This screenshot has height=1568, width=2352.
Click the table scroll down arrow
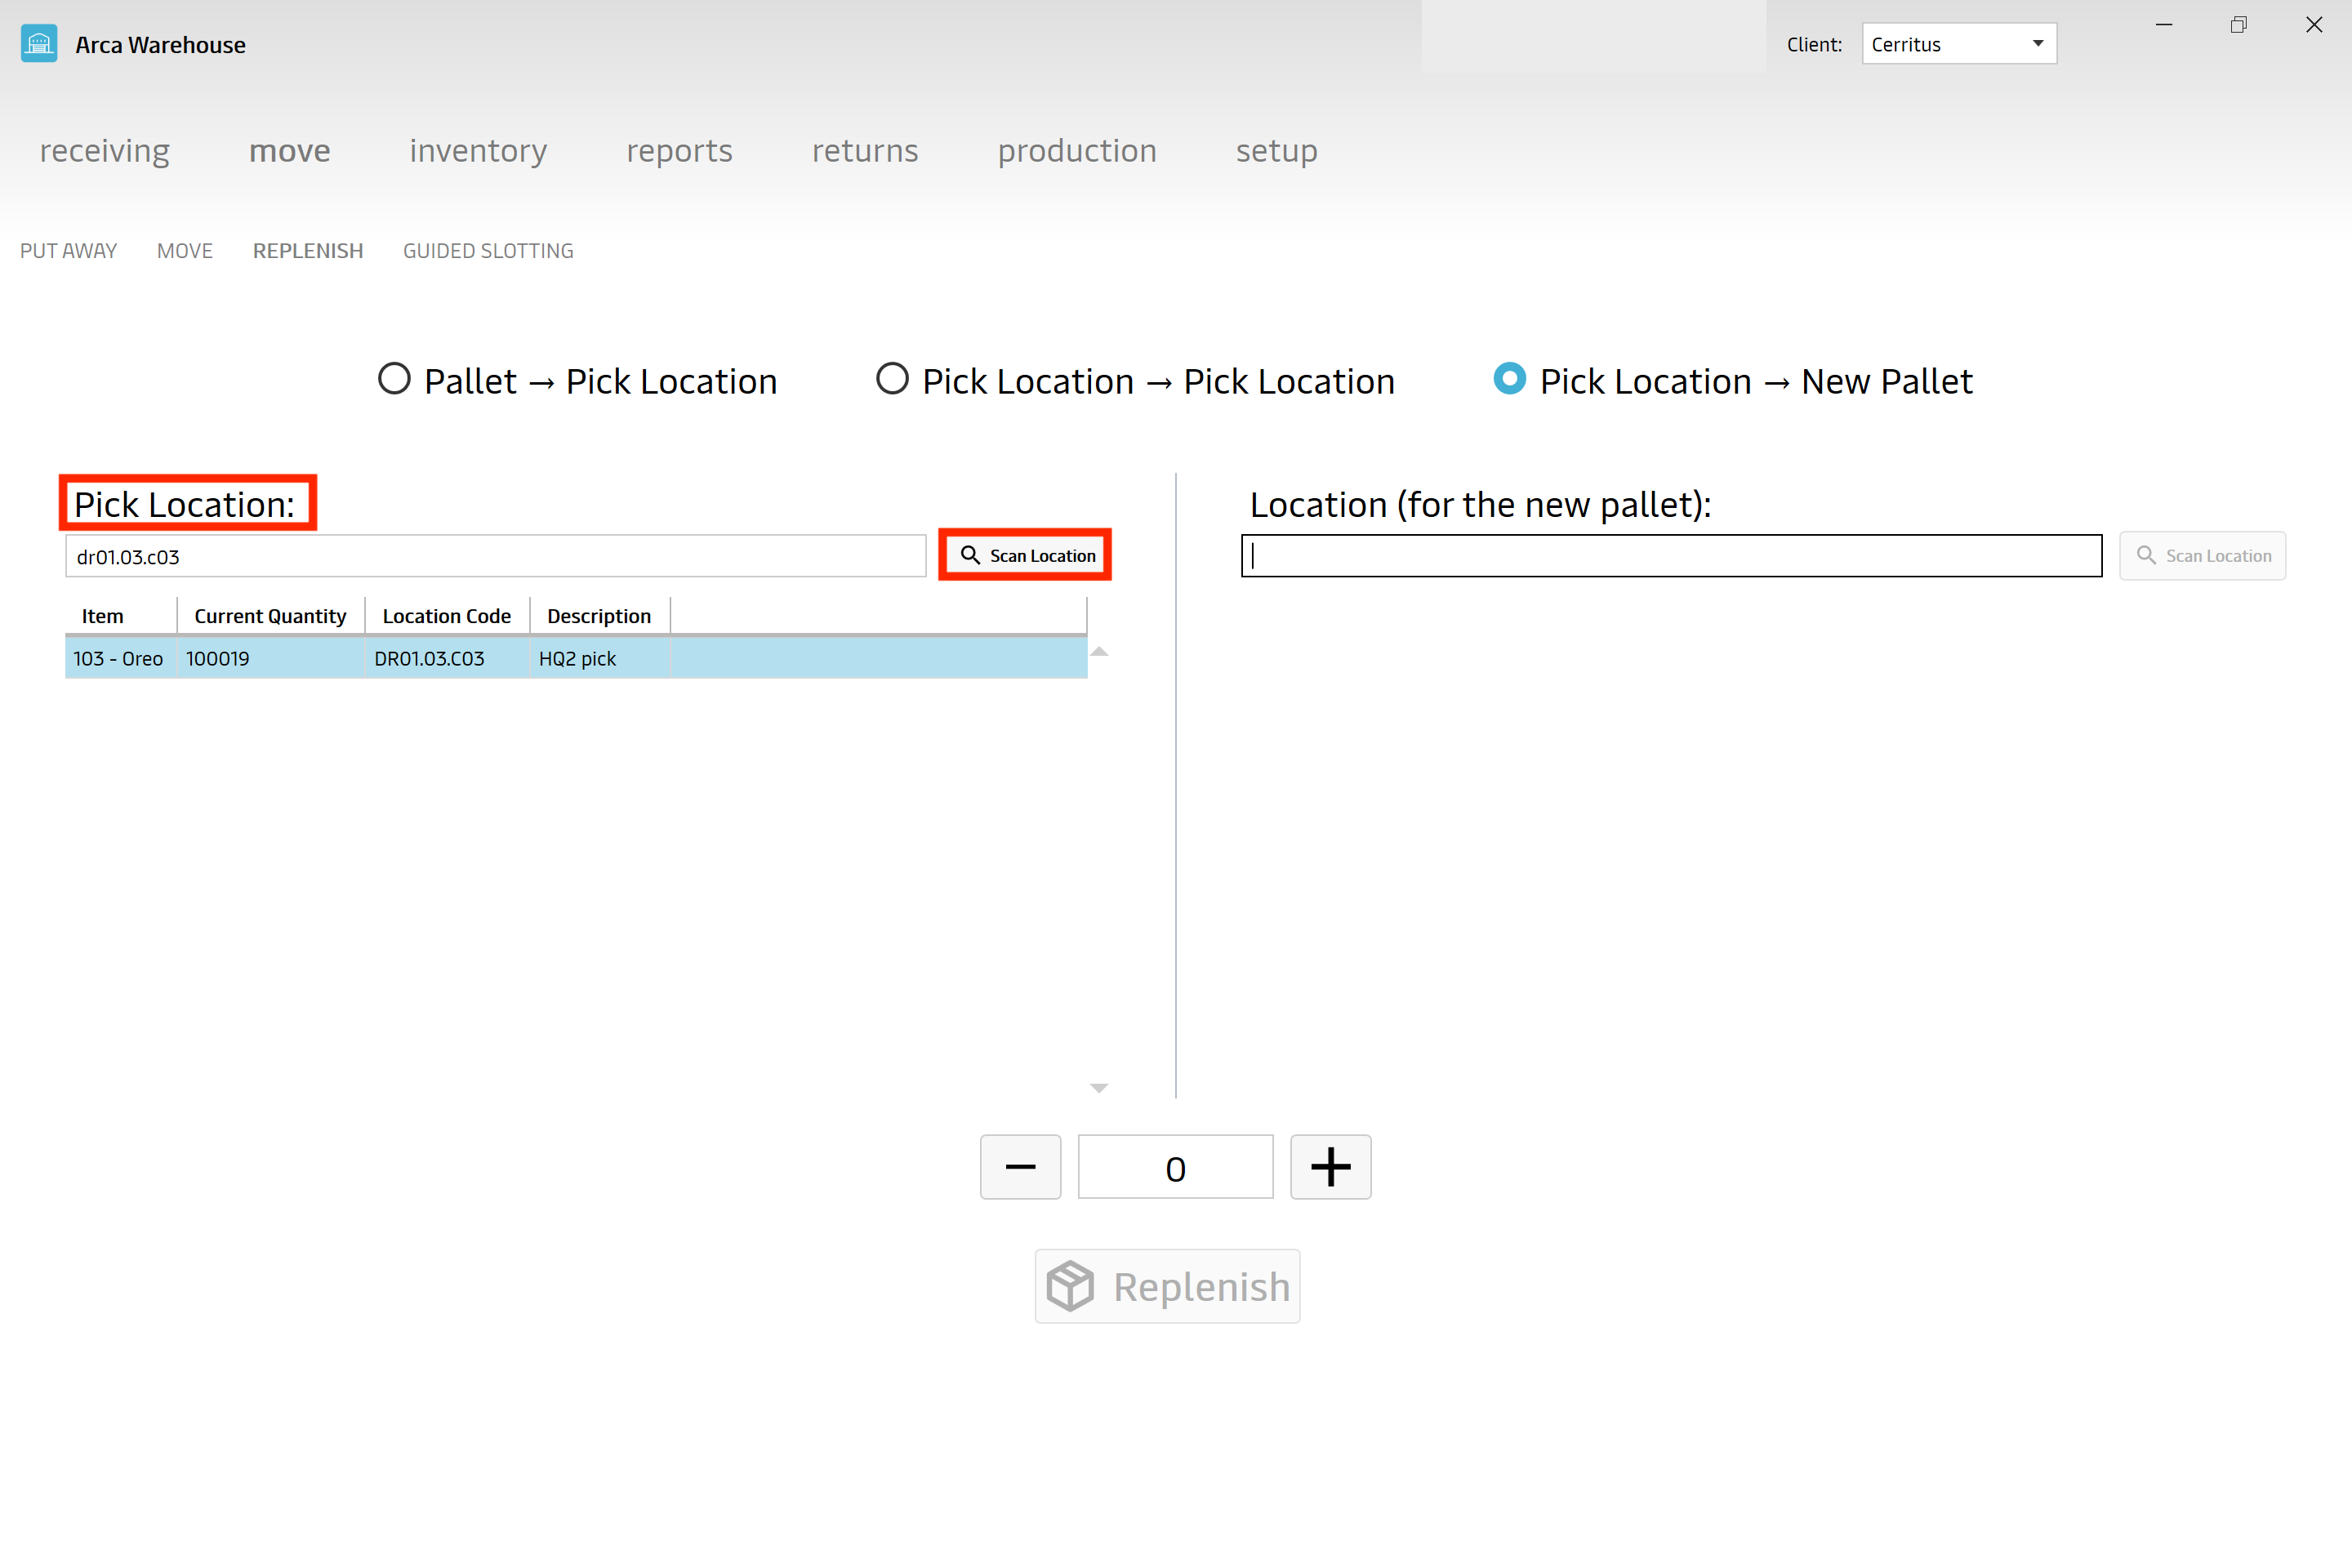point(1099,1088)
